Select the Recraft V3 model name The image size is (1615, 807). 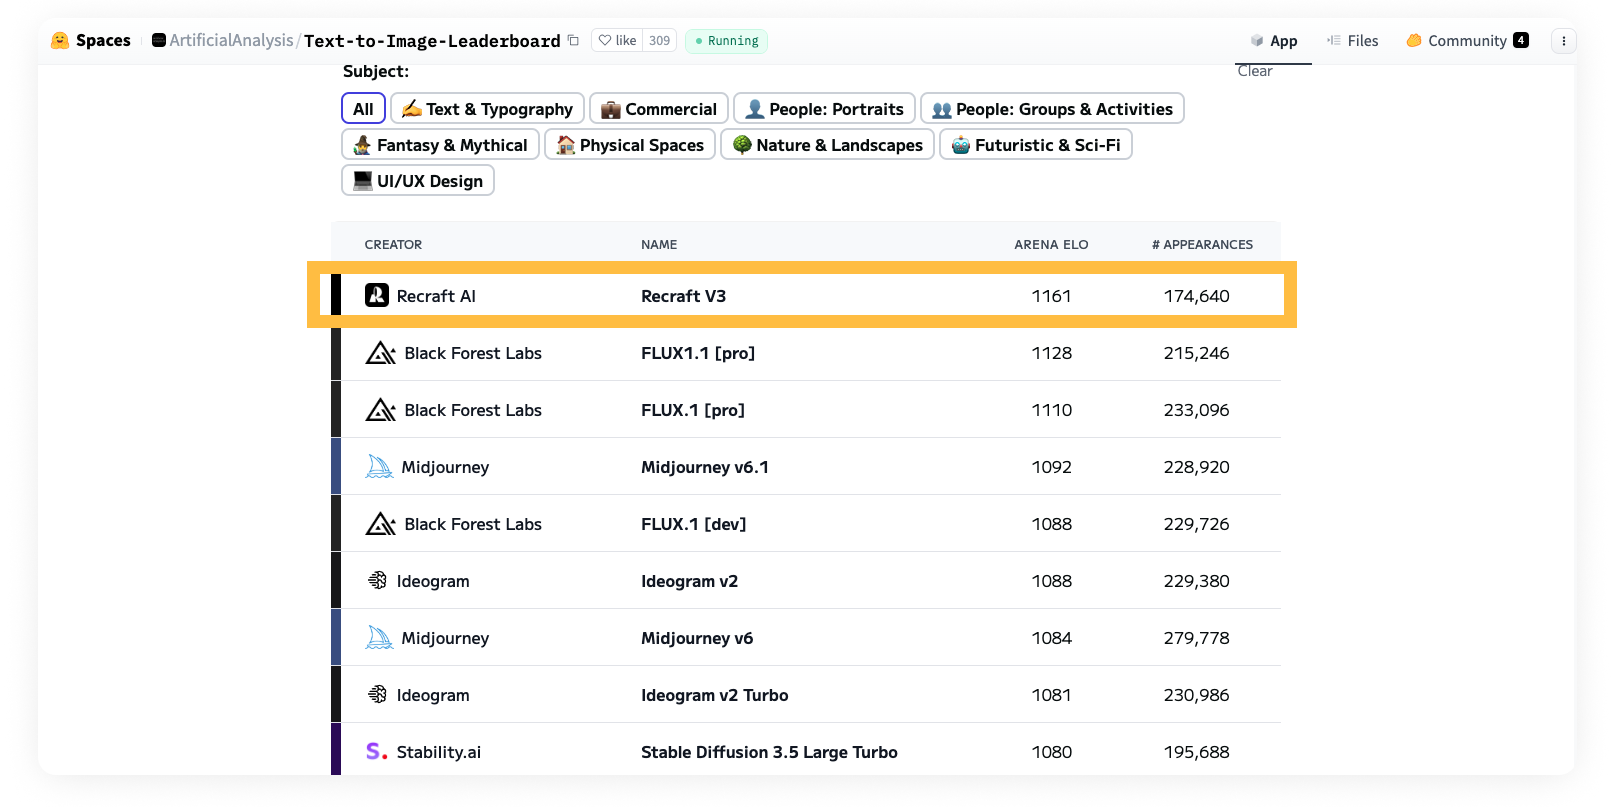pyautogui.click(x=683, y=296)
